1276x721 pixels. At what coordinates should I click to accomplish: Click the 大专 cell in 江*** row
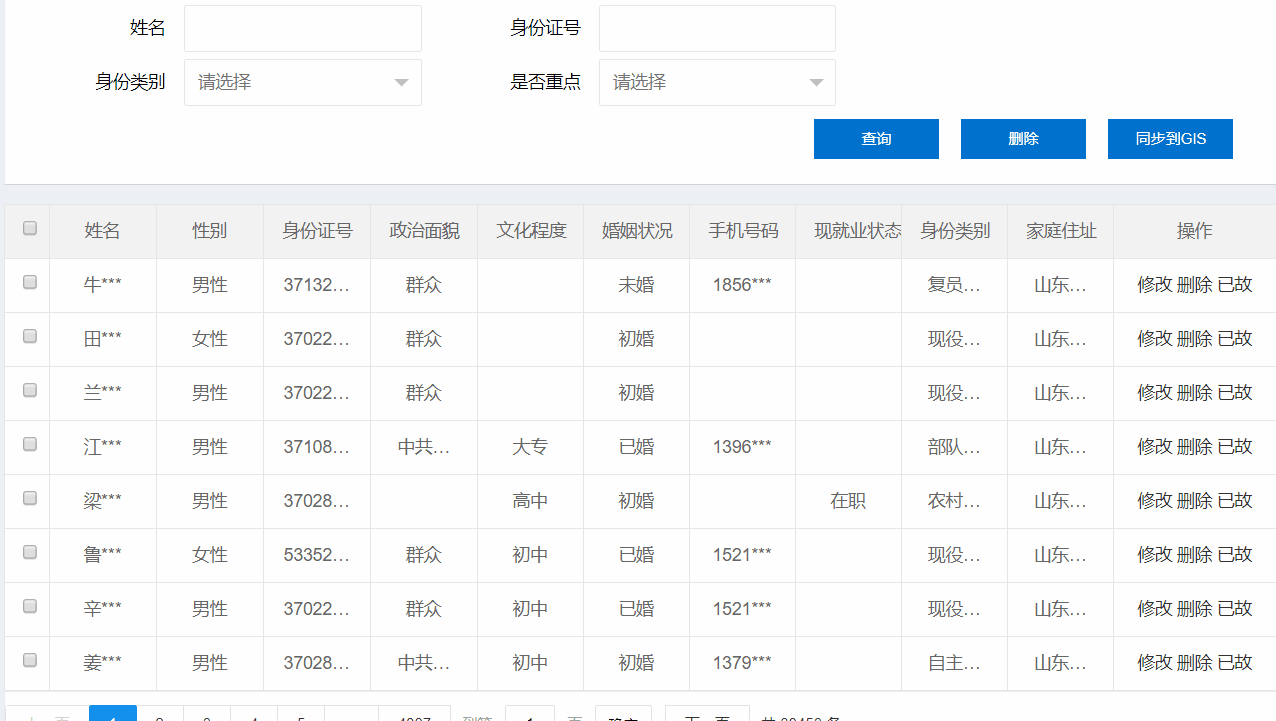click(x=530, y=447)
